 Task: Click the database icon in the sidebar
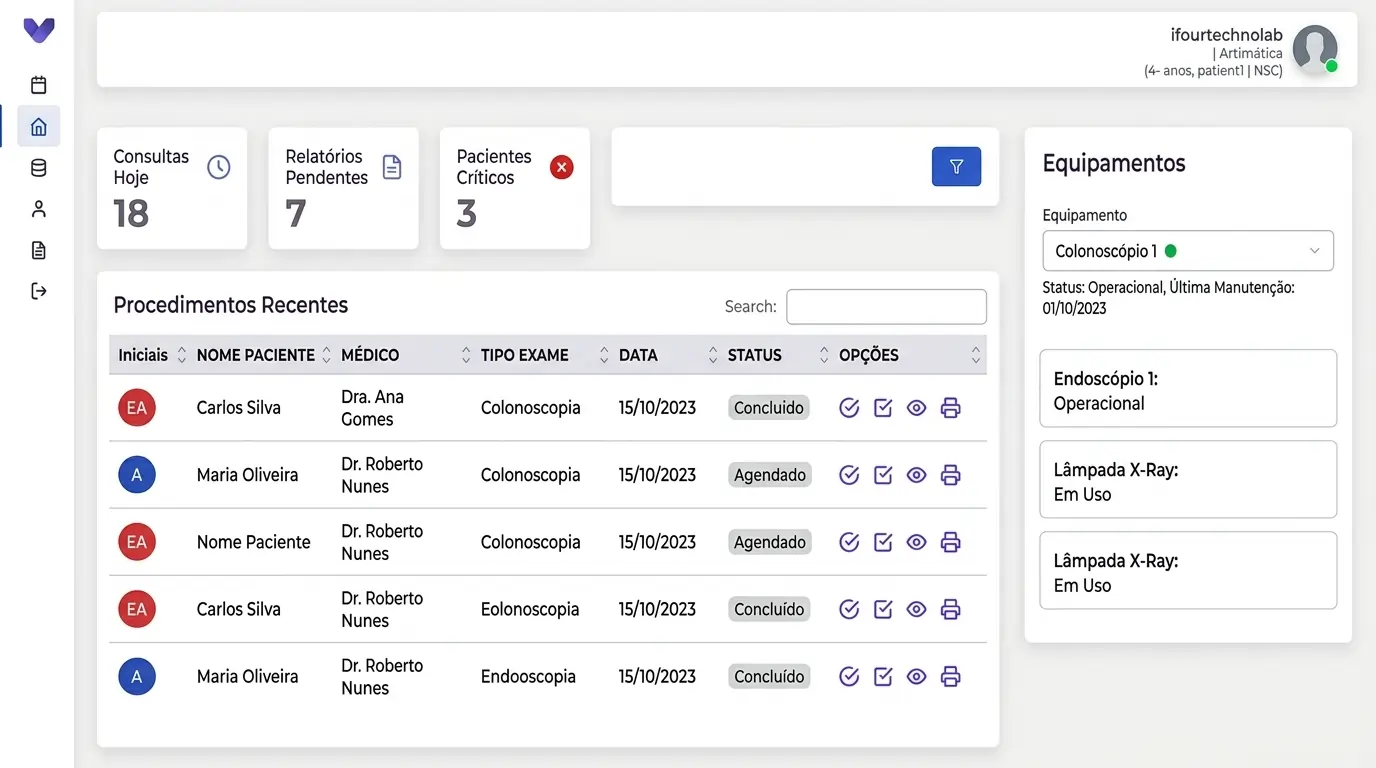click(x=39, y=168)
